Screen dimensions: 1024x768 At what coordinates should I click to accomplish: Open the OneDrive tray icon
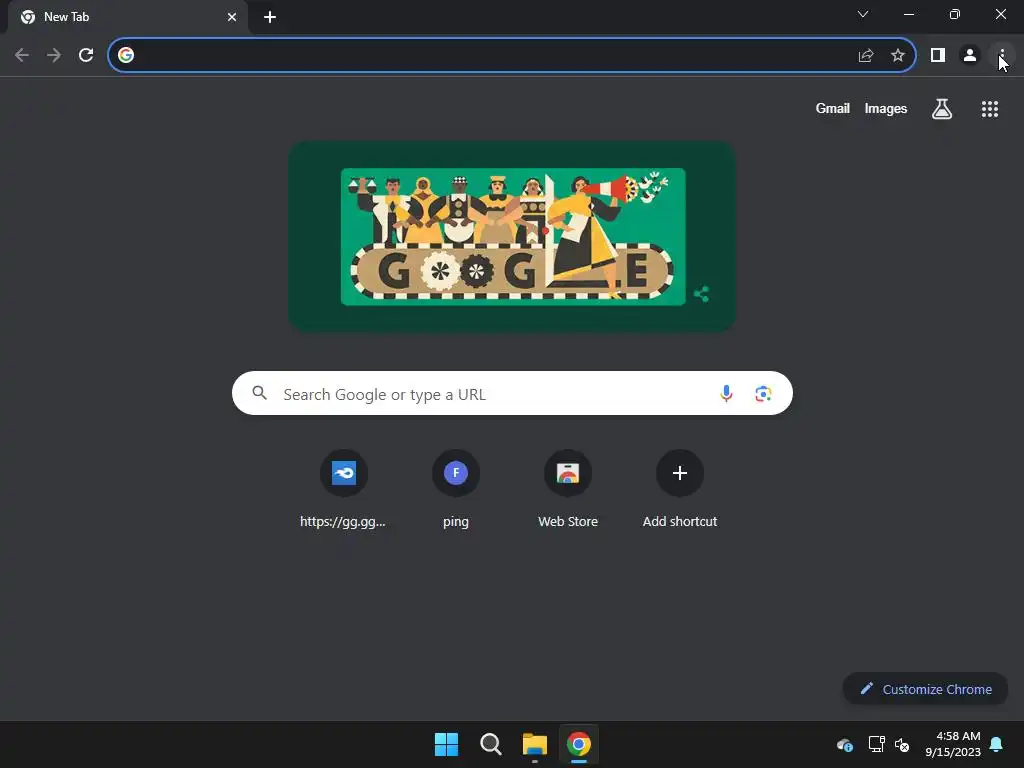(x=844, y=744)
